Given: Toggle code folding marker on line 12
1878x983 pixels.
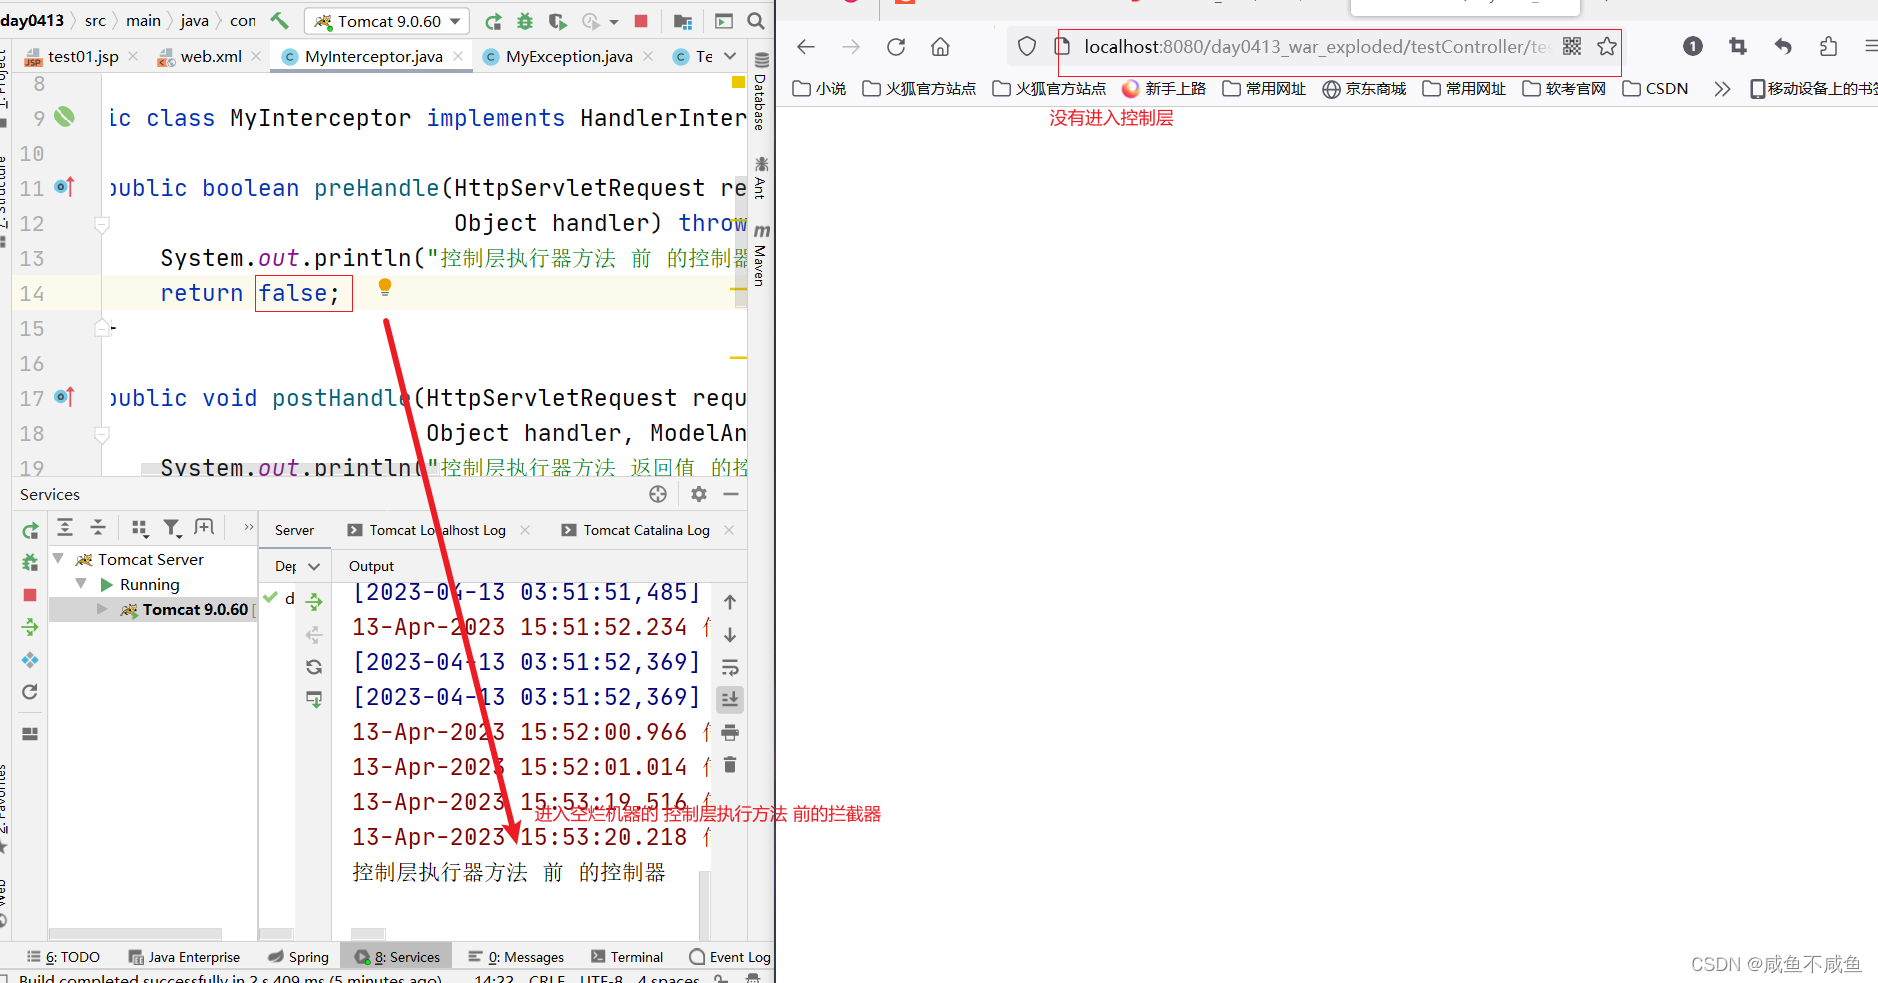Looking at the screenshot, I should point(101,224).
